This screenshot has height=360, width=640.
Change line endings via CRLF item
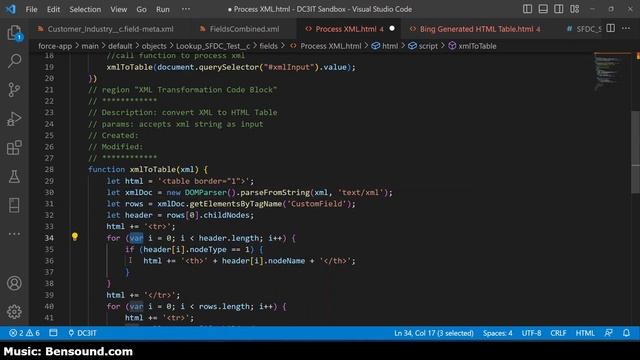click(x=558, y=333)
